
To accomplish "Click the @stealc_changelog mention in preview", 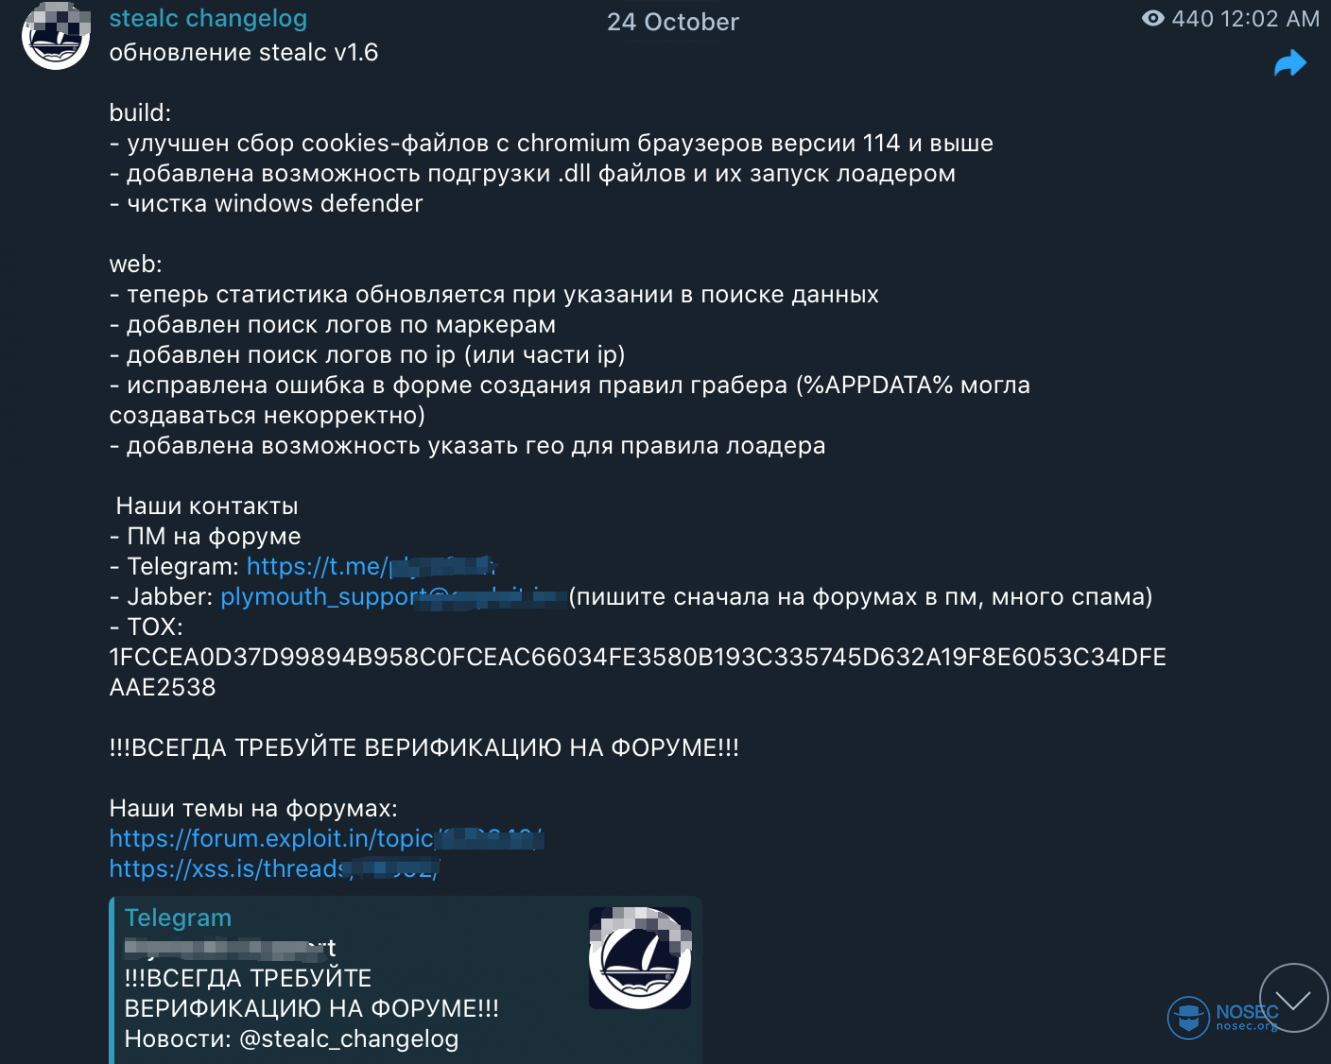I will coord(349,1039).
